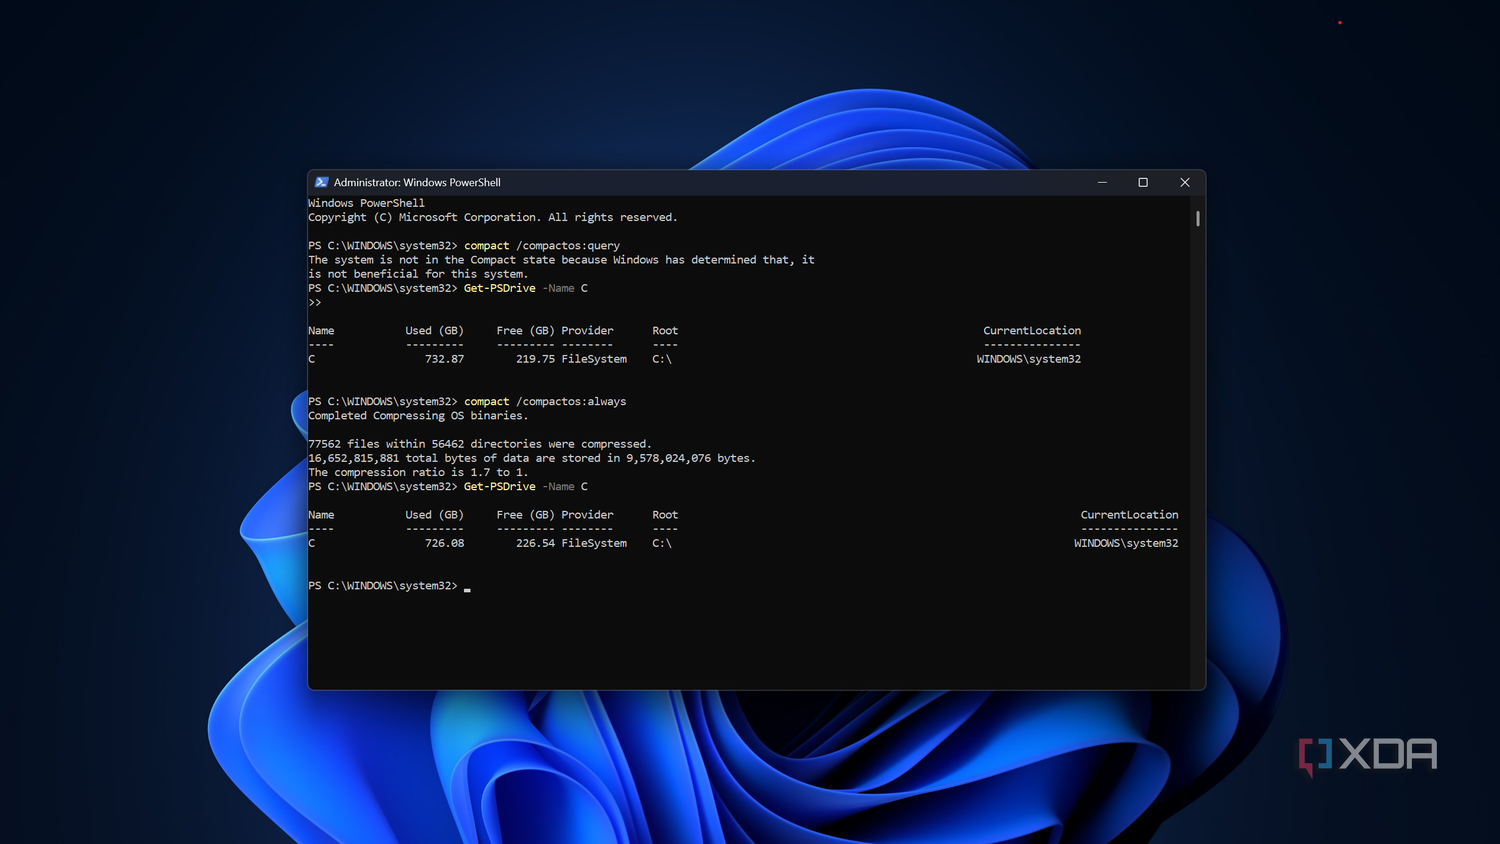Click the line starting "The system is not in the Compact state"
This screenshot has width=1500, height=844.
(x=561, y=260)
